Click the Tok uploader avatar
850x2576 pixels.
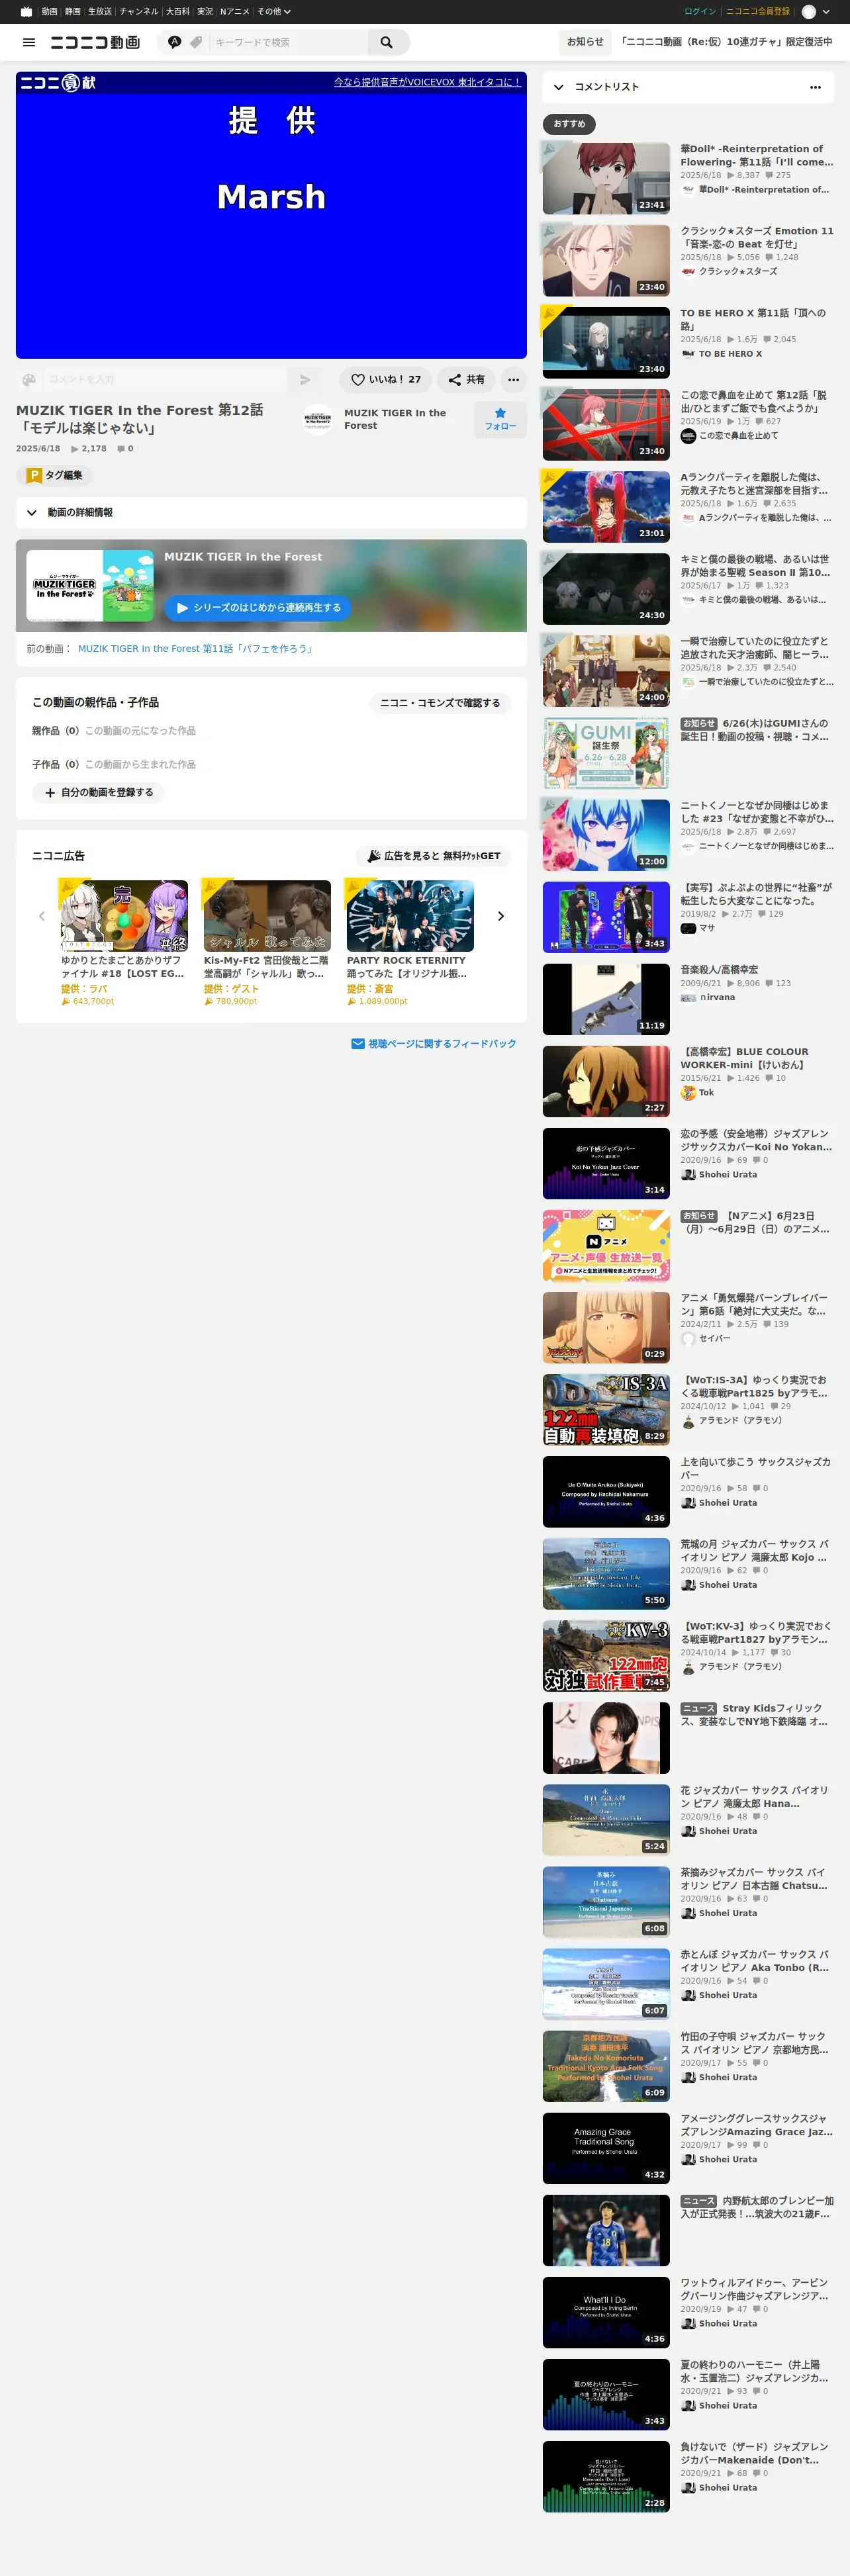(688, 1093)
